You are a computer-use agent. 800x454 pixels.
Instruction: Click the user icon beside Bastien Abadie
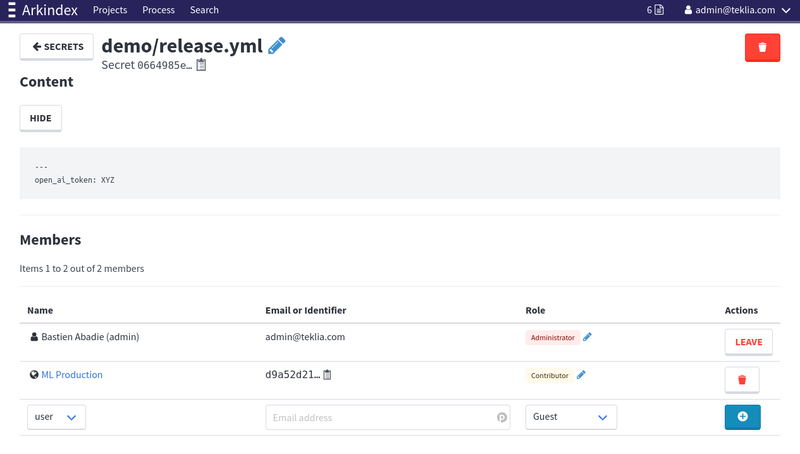tap(34, 337)
